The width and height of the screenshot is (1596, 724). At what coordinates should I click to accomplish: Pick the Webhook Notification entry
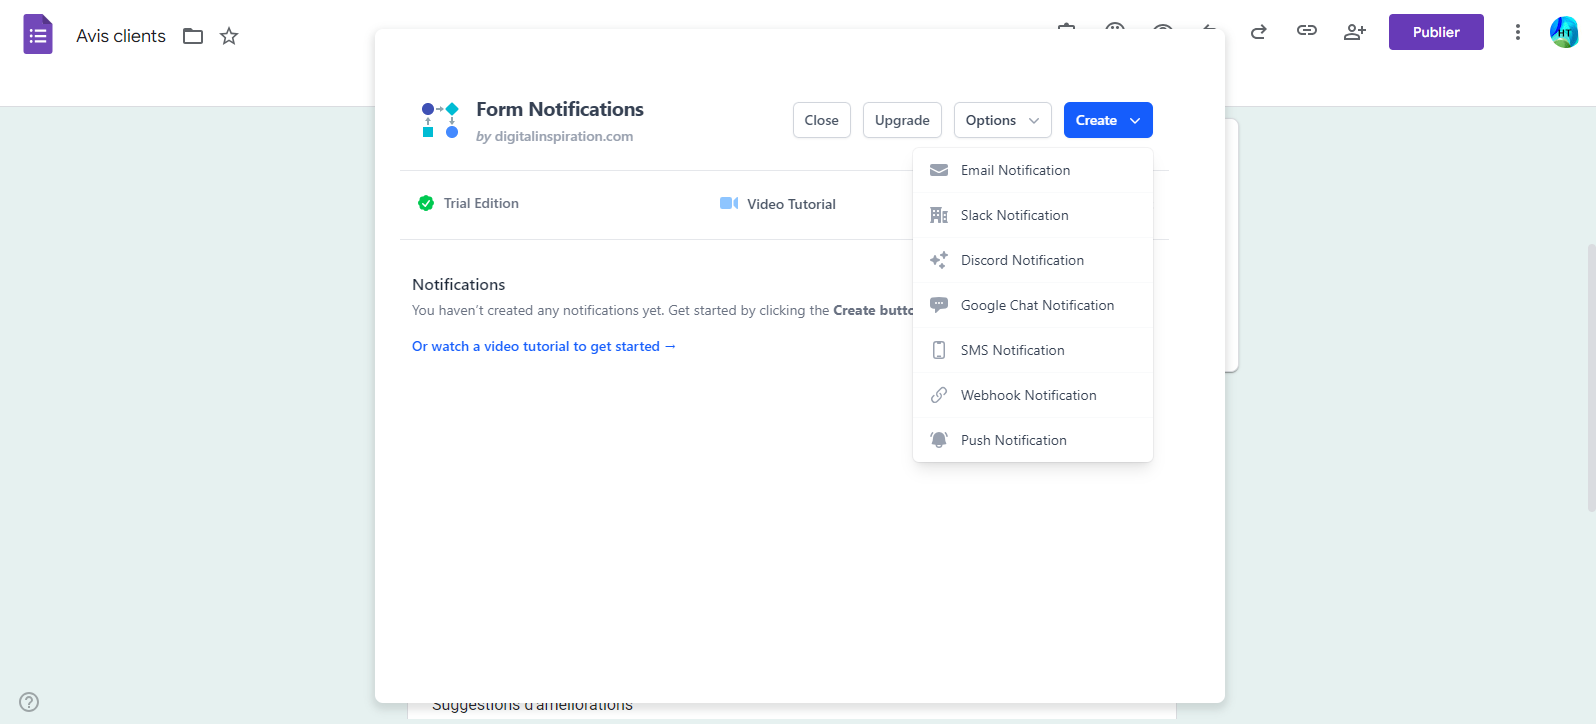1028,395
